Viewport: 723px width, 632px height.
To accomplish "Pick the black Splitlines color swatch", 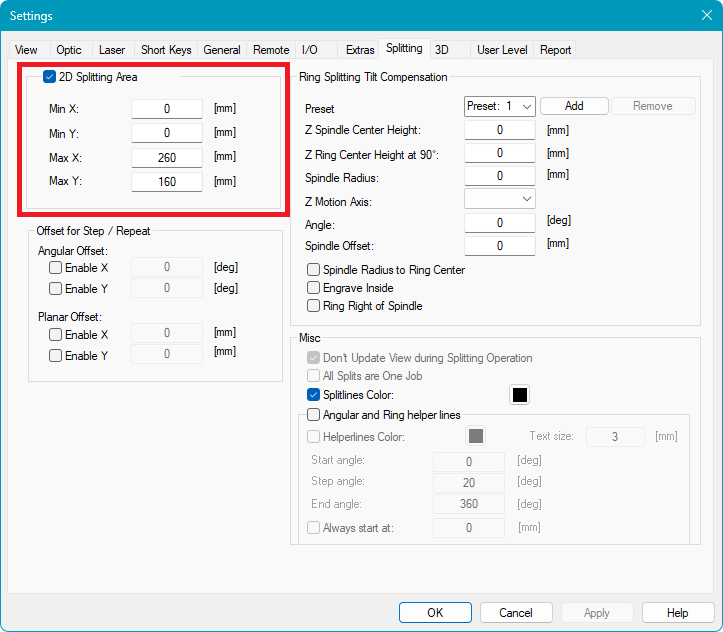I will 520,395.
